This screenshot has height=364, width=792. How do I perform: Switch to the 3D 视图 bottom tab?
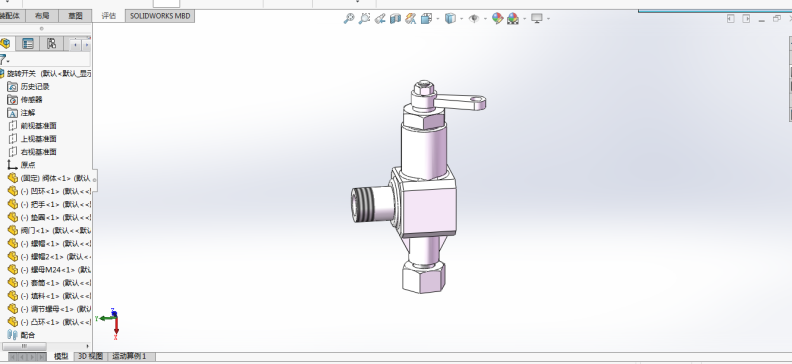point(91,356)
